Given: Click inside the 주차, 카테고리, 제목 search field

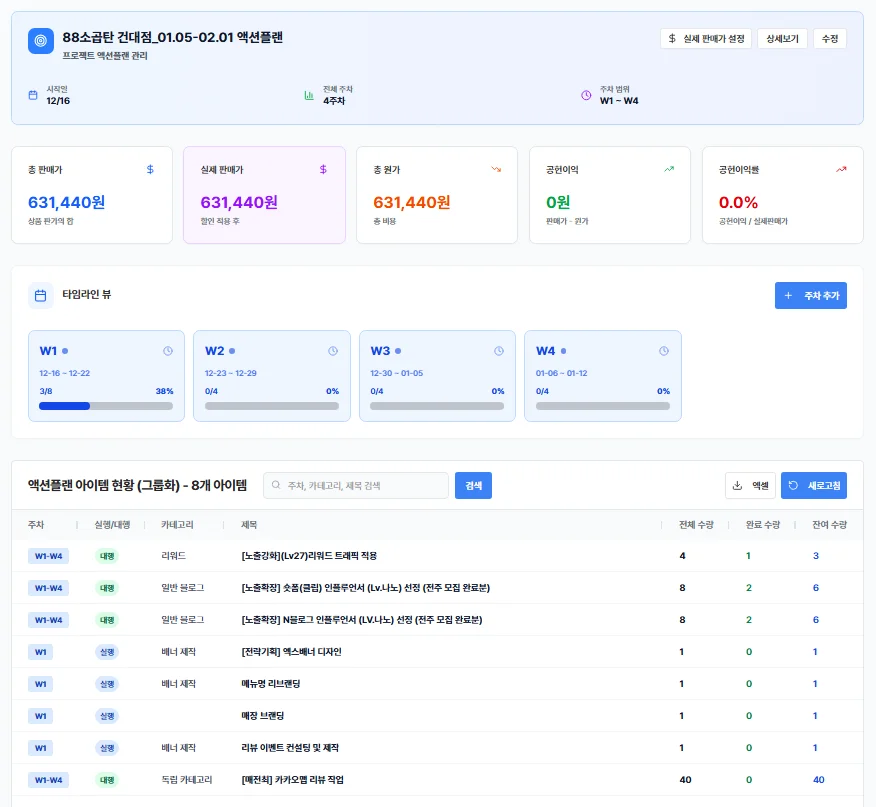Looking at the screenshot, I should click(360, 485).
